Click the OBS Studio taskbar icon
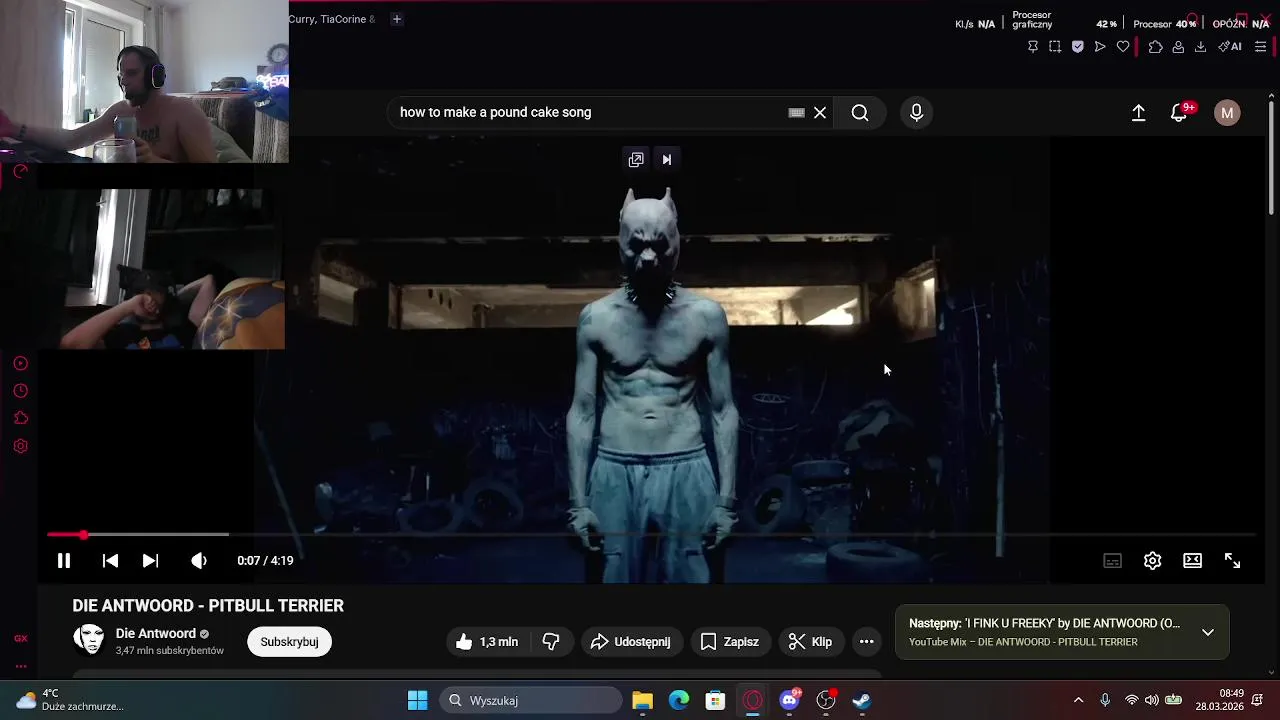The height and width of the screenshot is (720, 1280). point(826,700)
